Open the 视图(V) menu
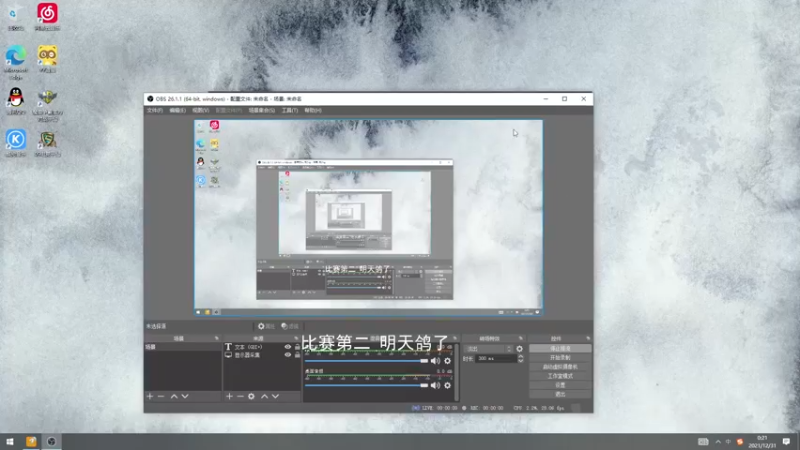The width and height of the screenshot is (800, 450). [x=201, y=110]
